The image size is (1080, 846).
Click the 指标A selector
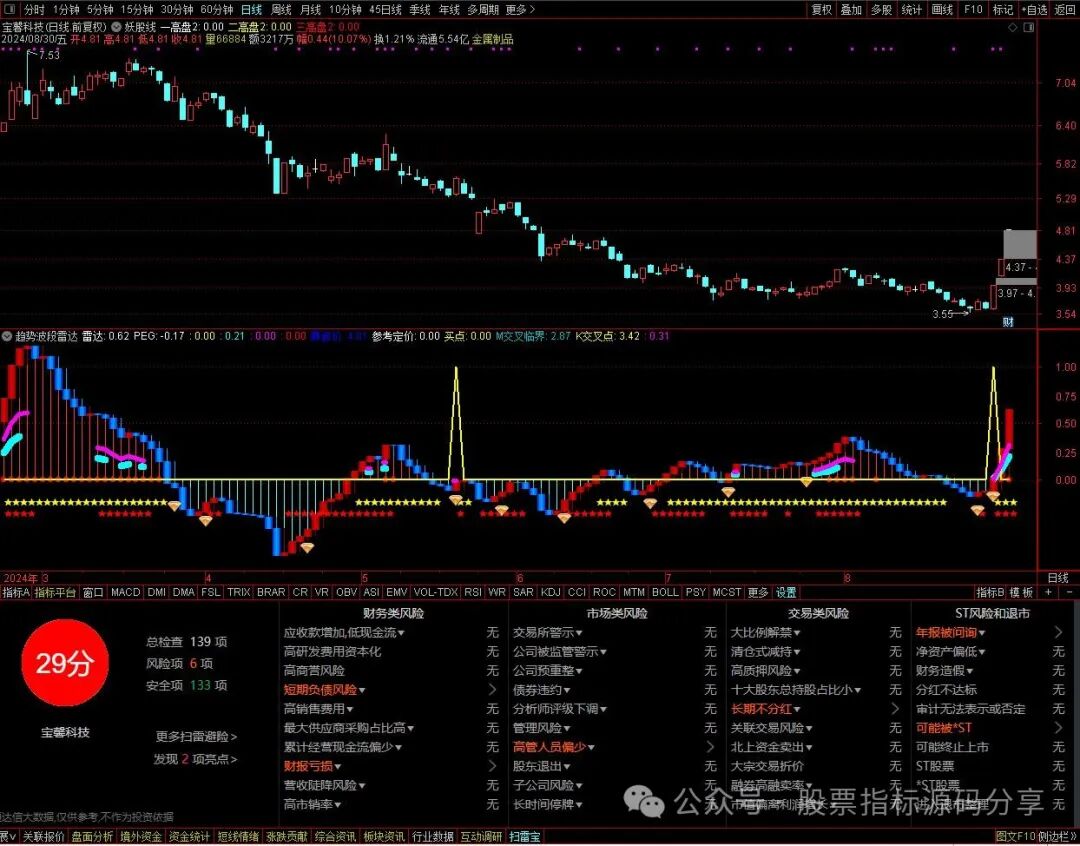pyautogui.click(x=16, y=592)
